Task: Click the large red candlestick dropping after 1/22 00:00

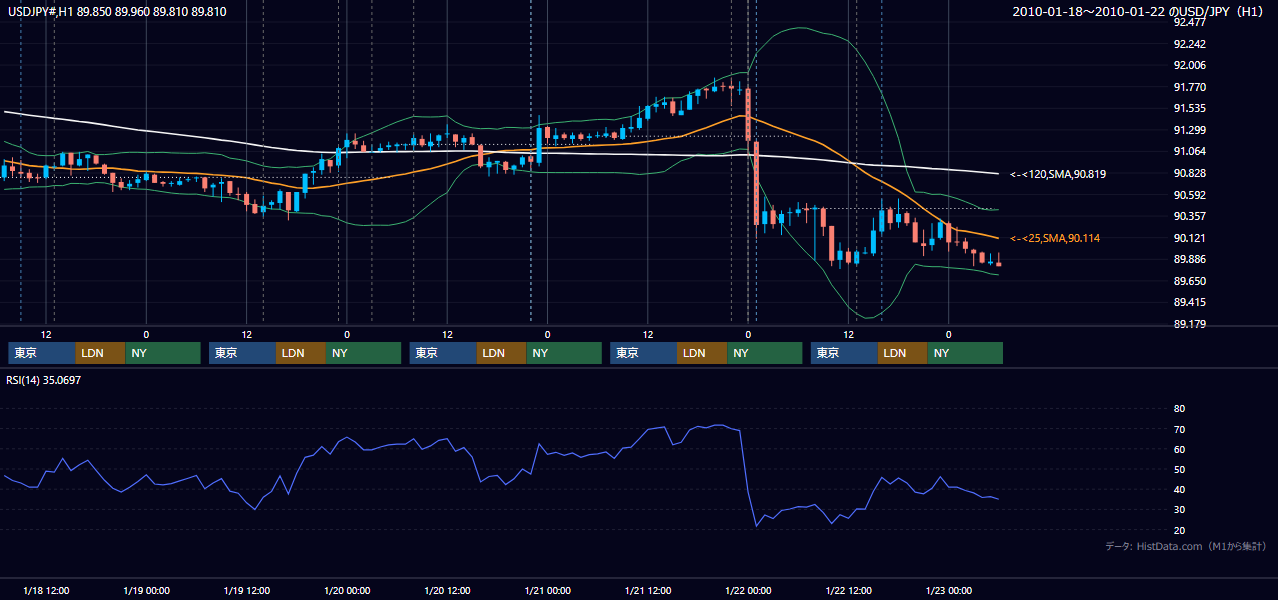Action: pos(756,183)
